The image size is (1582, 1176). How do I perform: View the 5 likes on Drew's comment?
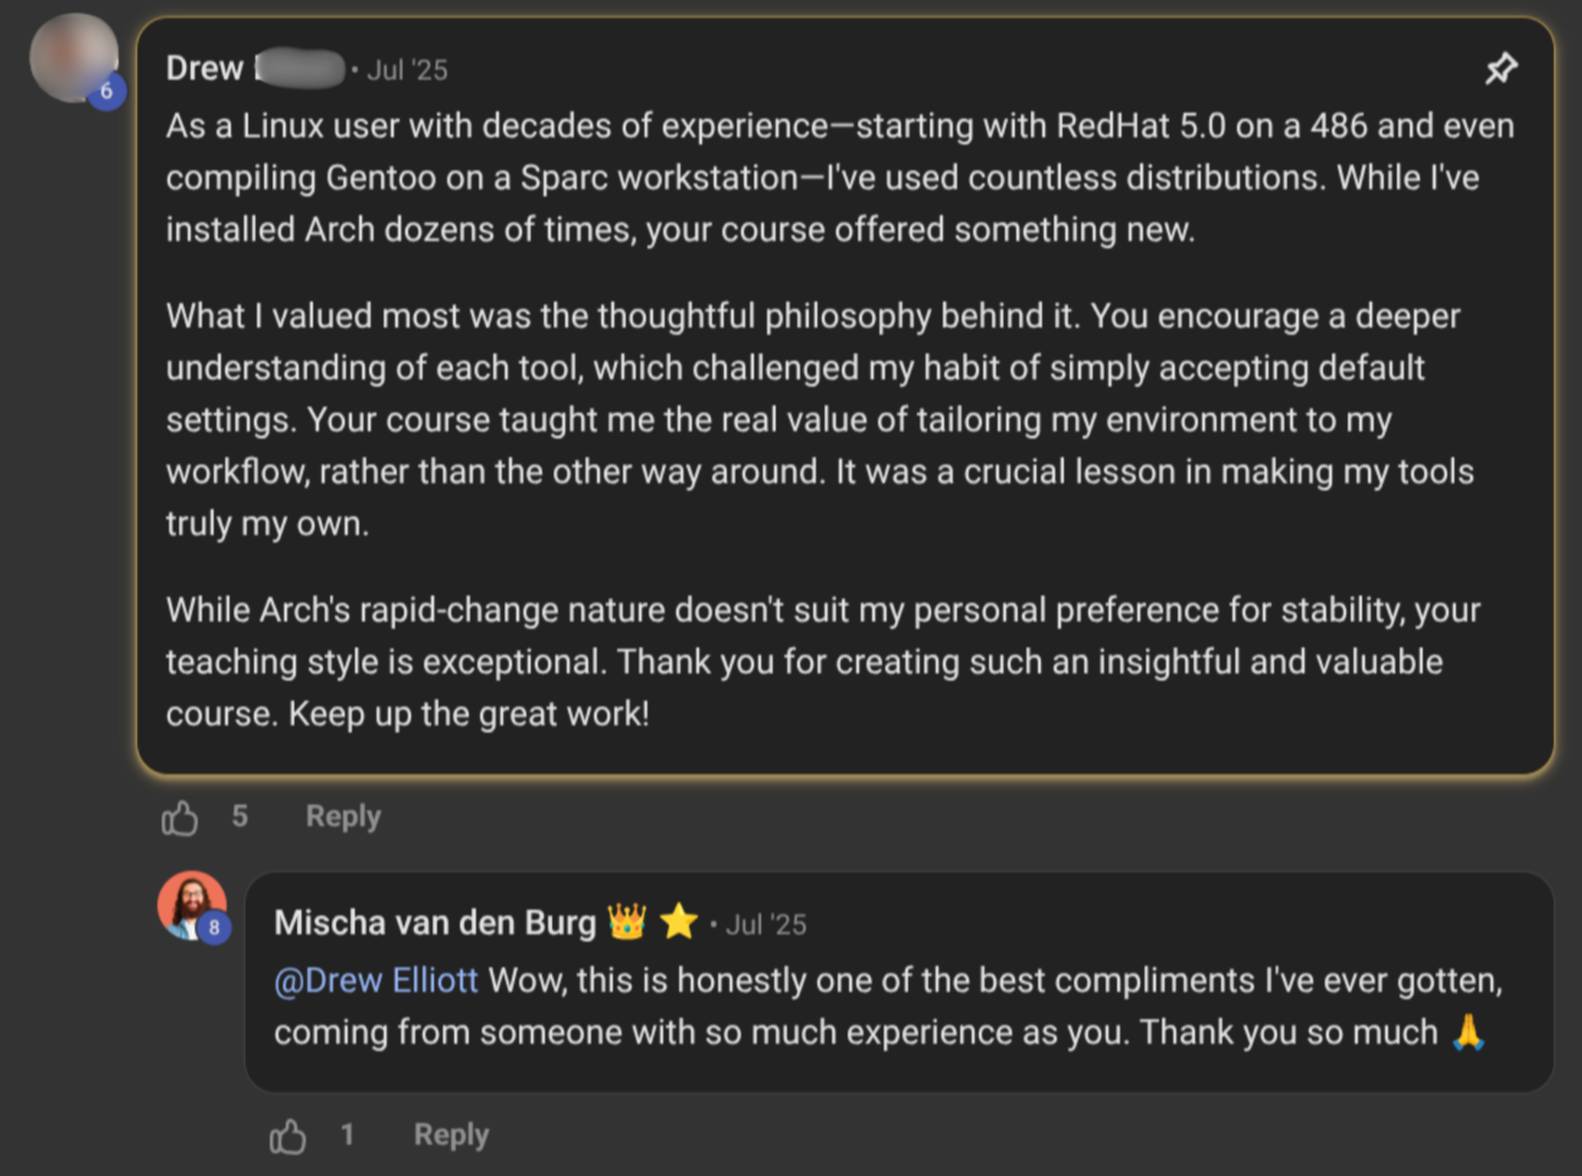pyautogui.click(x=240, y=816)
